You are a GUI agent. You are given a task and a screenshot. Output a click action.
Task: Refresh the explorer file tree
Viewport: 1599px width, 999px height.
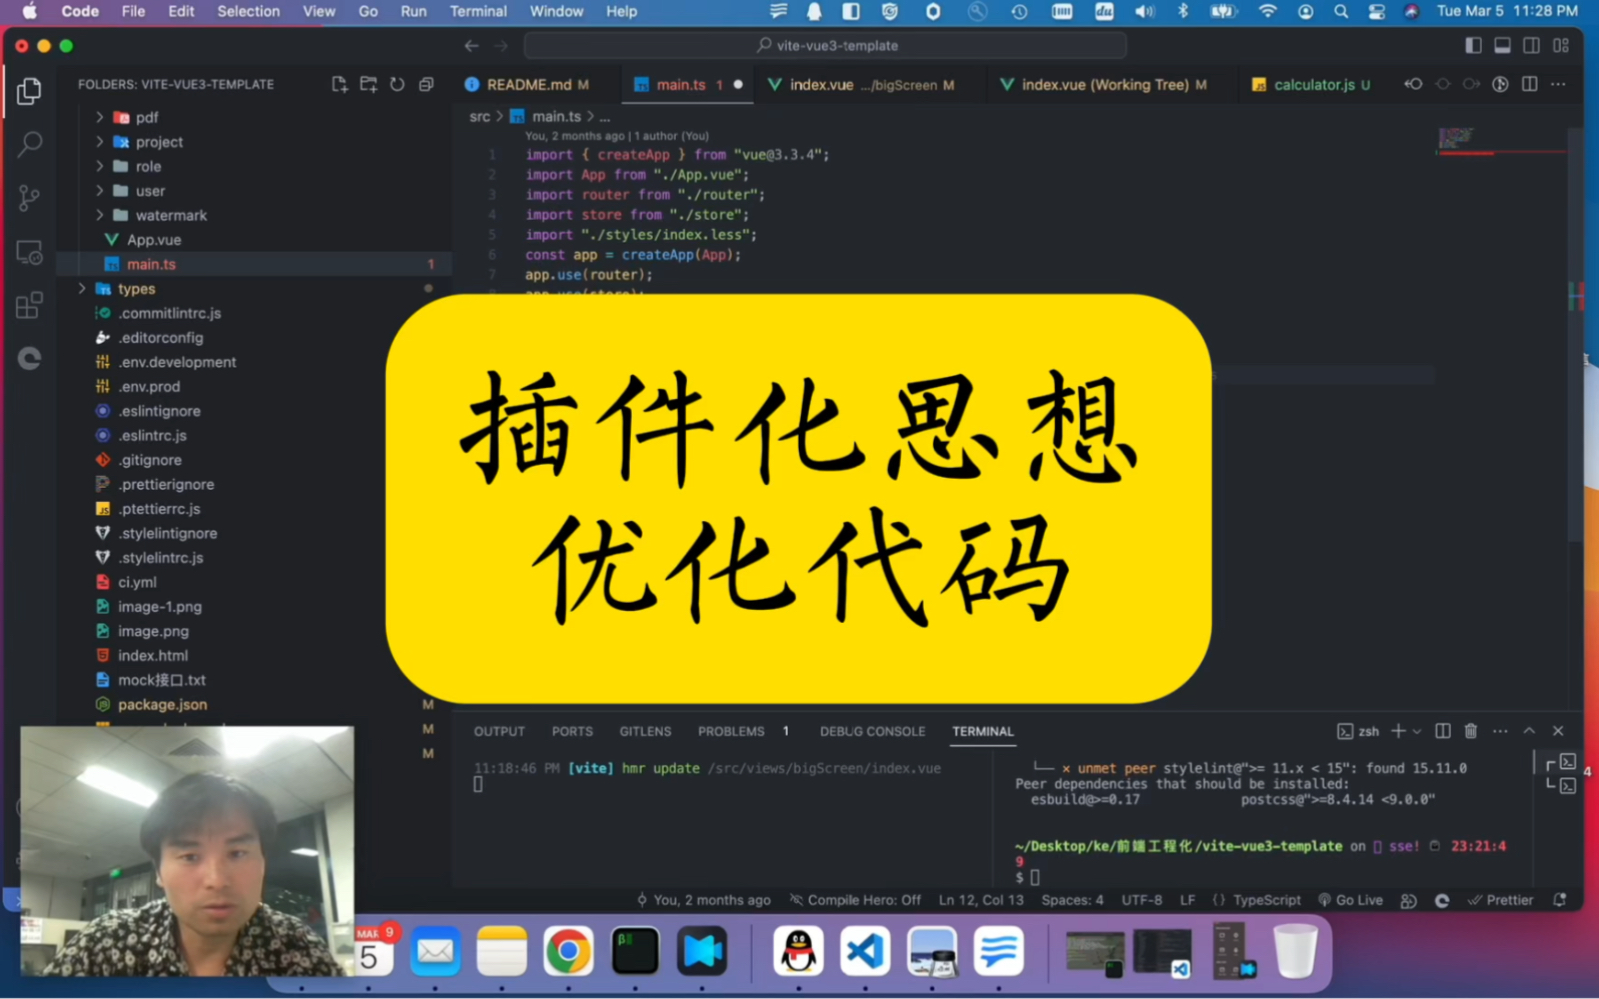[397, 84]
